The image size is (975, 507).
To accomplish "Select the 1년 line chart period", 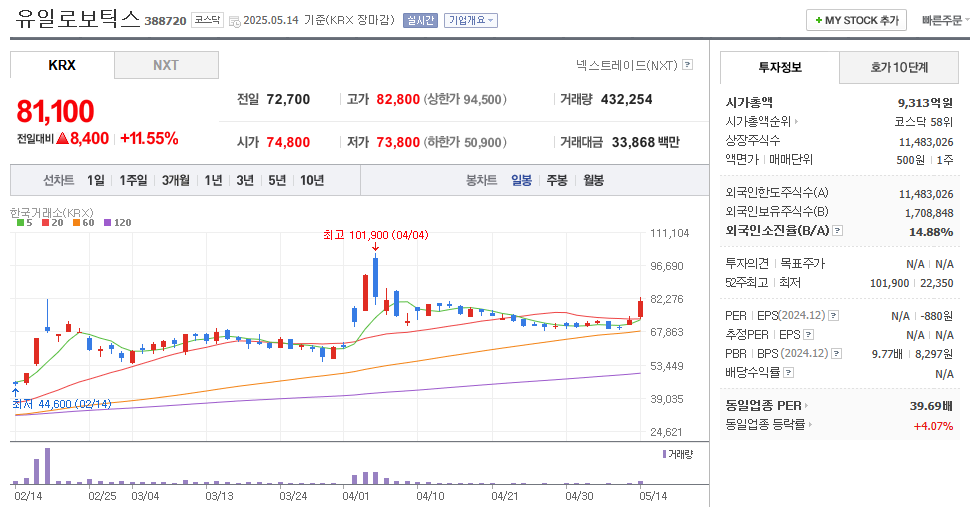I will [x=213, y=180].
